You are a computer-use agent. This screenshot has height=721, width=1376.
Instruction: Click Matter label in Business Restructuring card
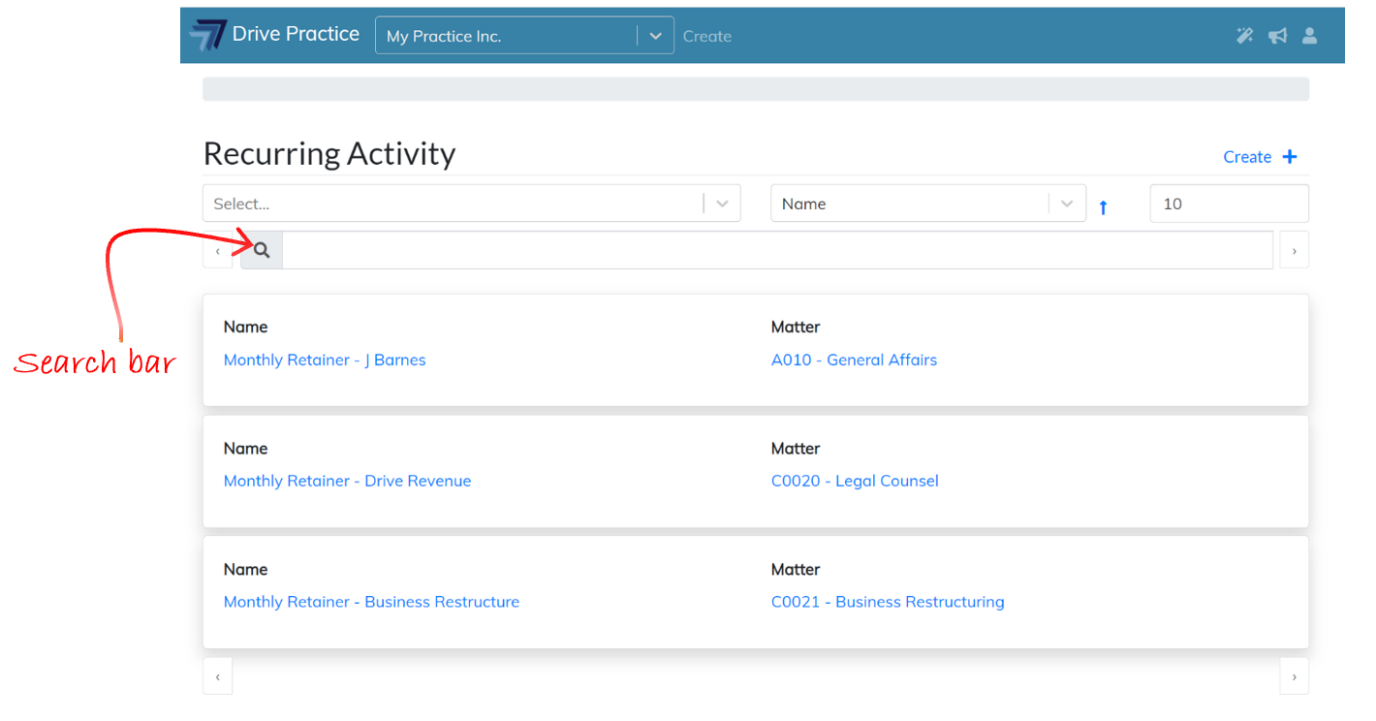click(796, 569)
